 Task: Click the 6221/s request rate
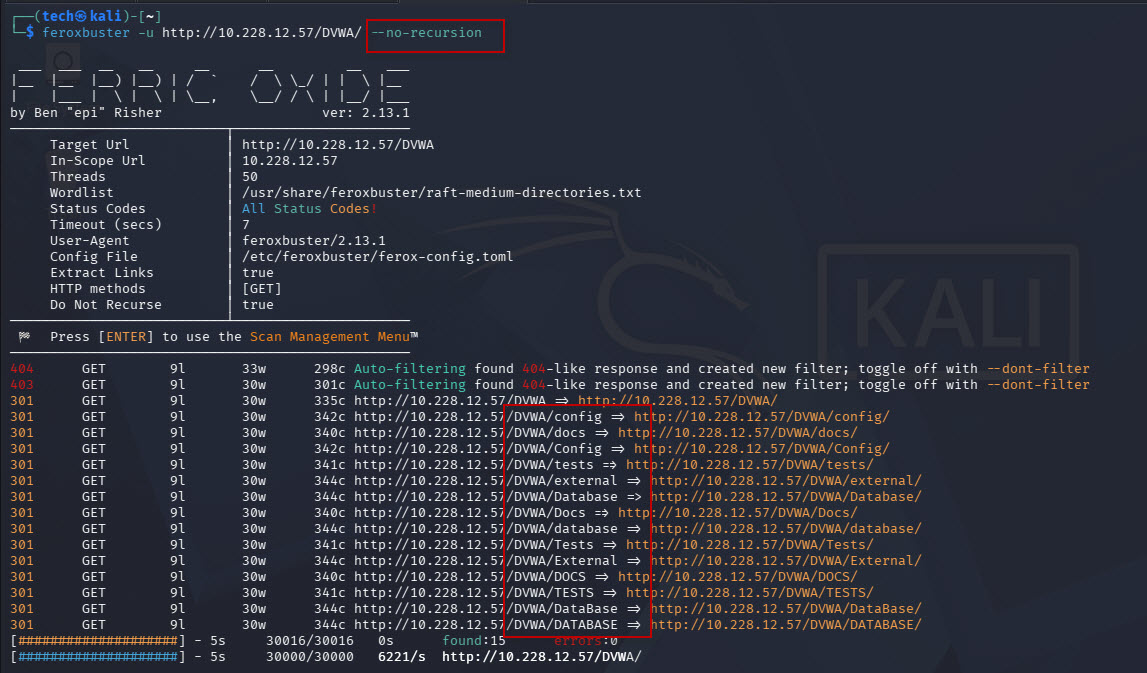pyautogui.click(x=402, y=657)
